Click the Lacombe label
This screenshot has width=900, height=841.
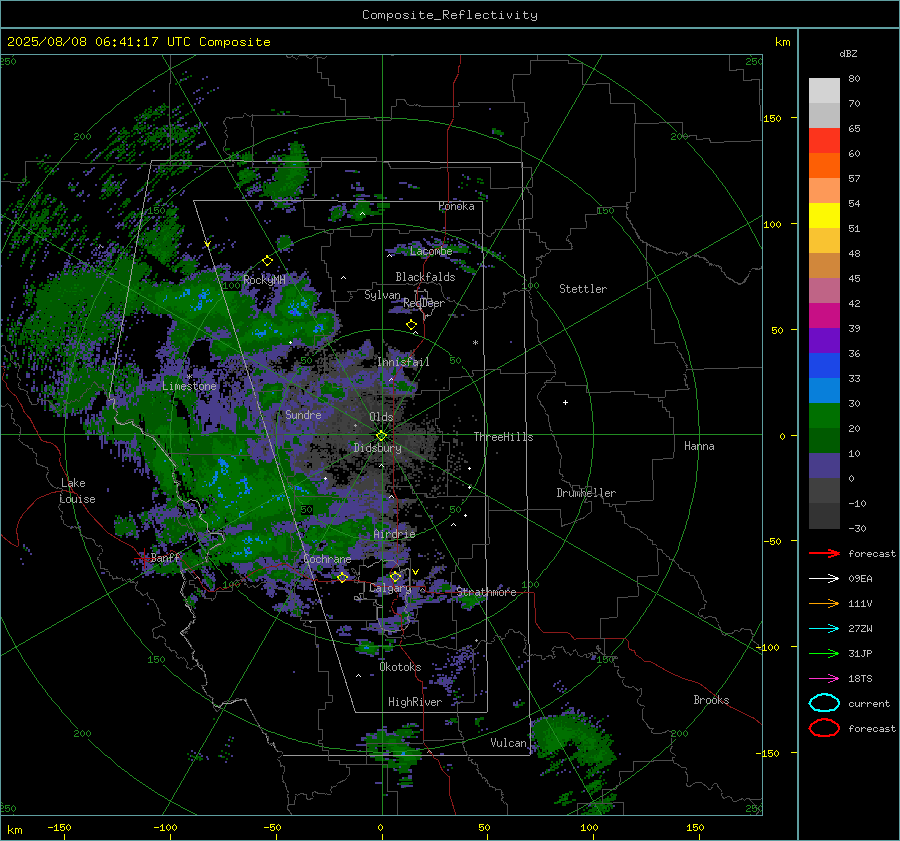(431, 251)
